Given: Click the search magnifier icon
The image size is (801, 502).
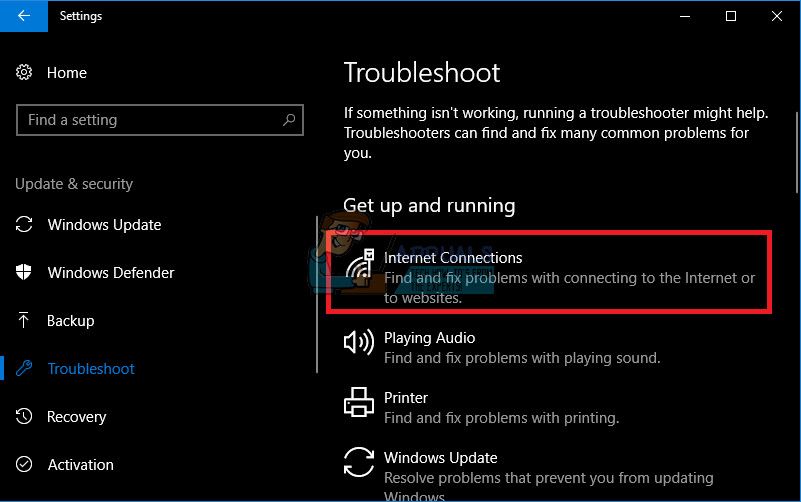Looking at the screenshot, I should 289,120.
